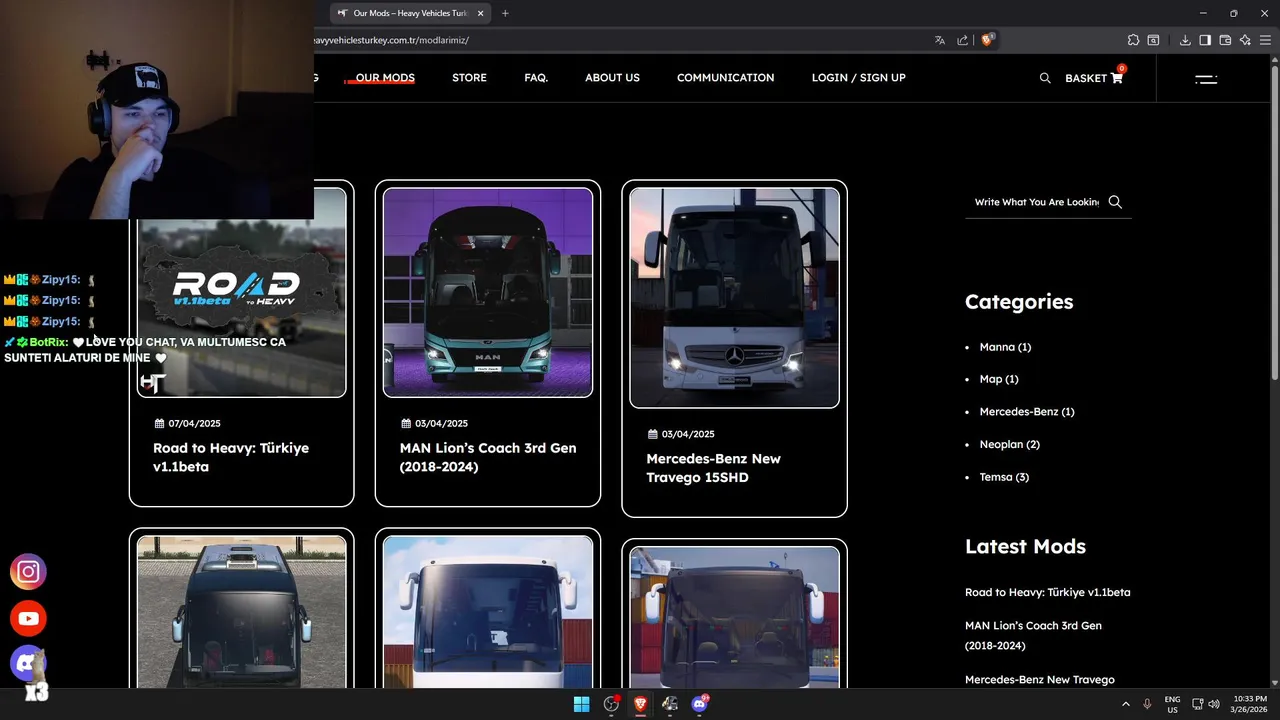The height and width of the screenshot is (720, 1280).
Task: Click the Instagram overlay icon
Action: (28, 572)
